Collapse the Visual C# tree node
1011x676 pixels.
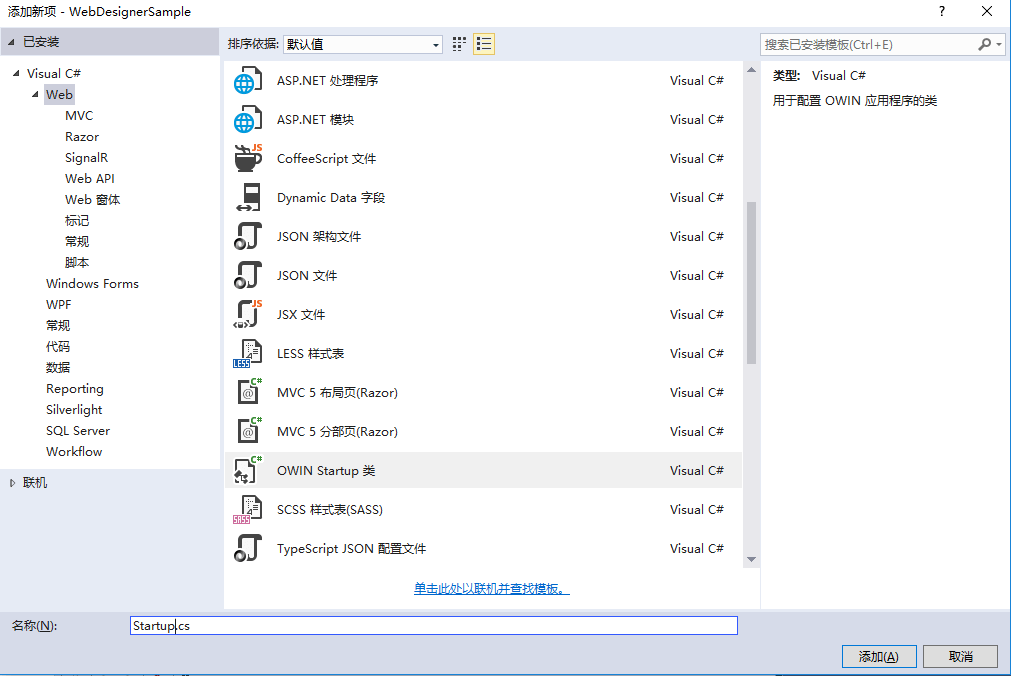coord(16,74)
